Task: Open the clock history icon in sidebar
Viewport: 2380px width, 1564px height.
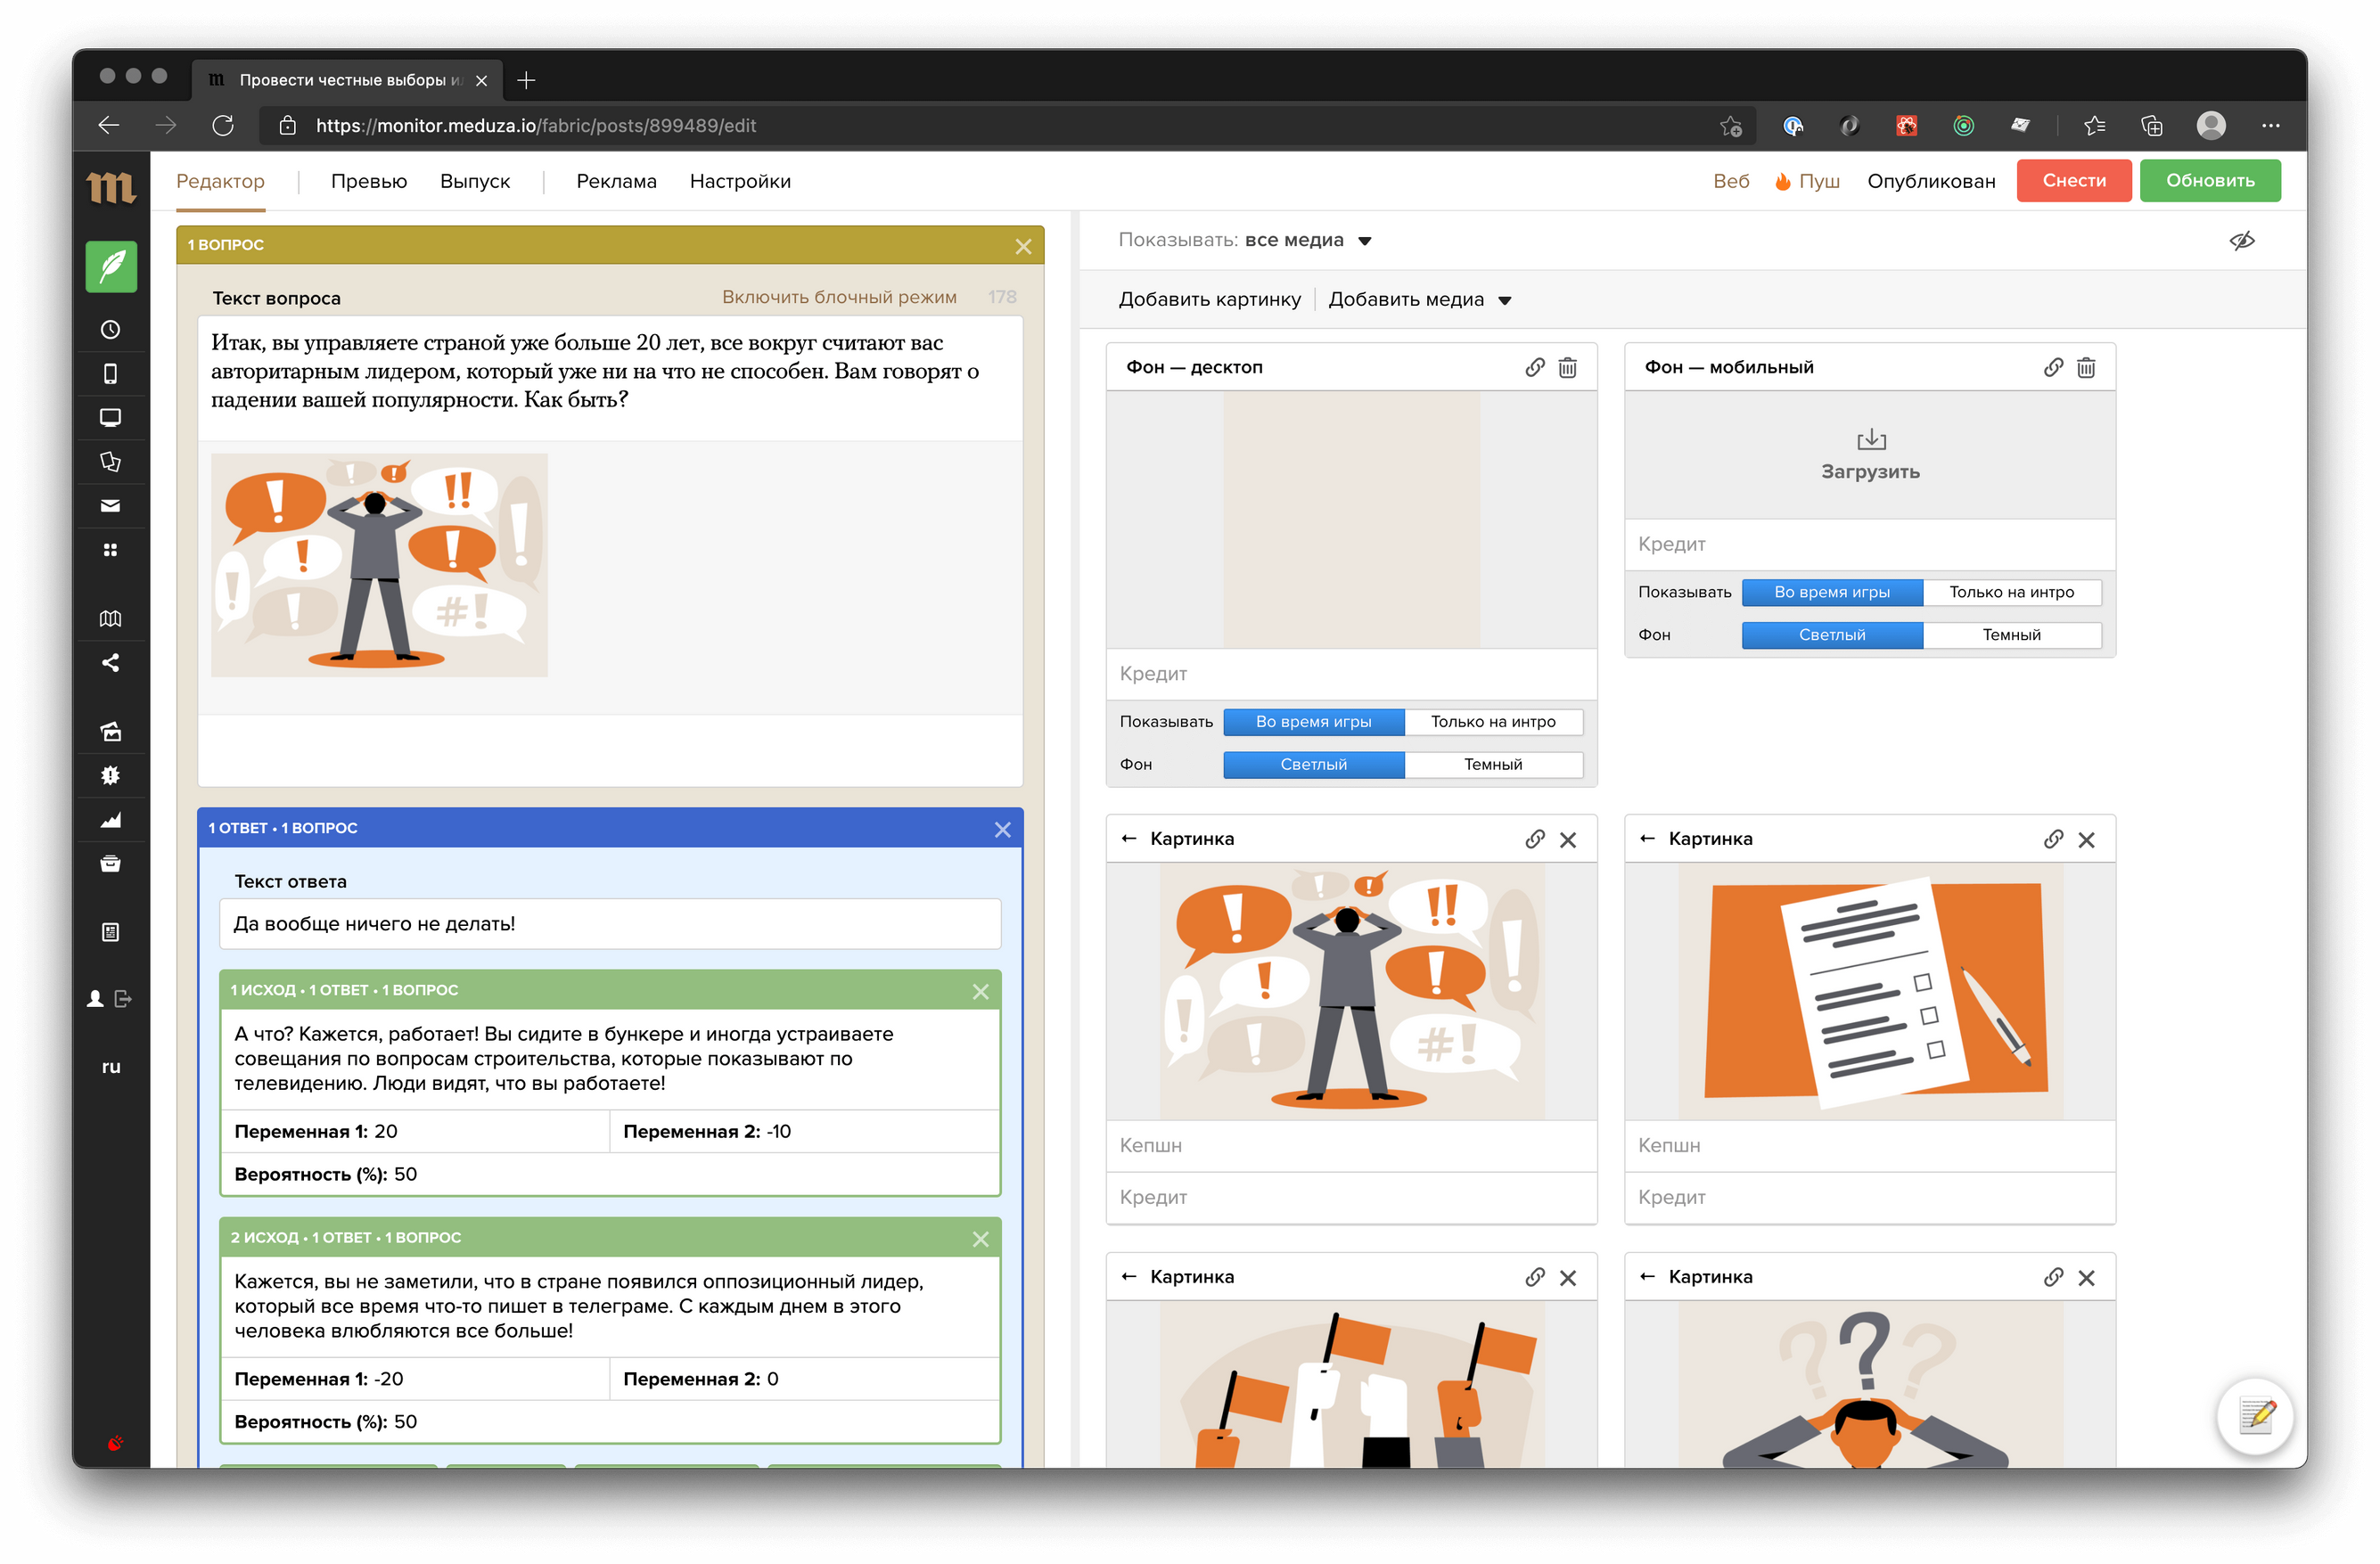Action: click(111, 330)
